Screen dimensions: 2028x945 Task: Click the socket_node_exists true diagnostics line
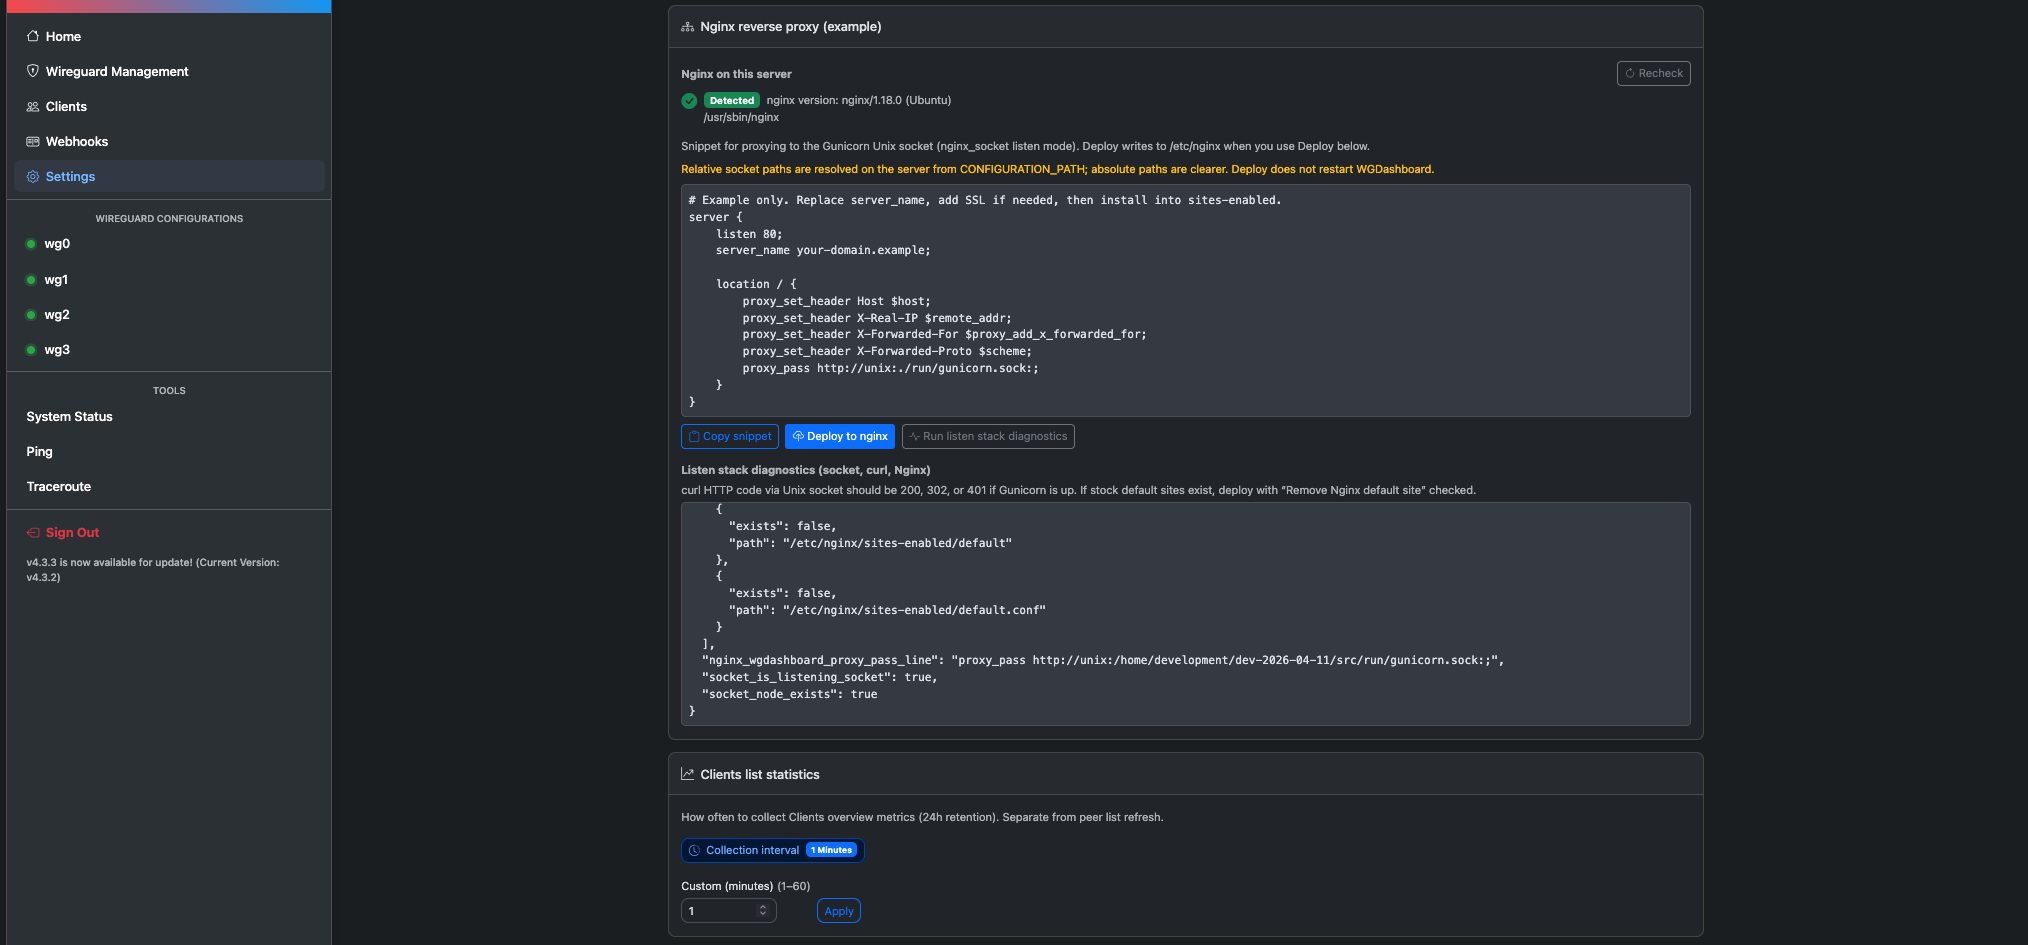(790, 694)
